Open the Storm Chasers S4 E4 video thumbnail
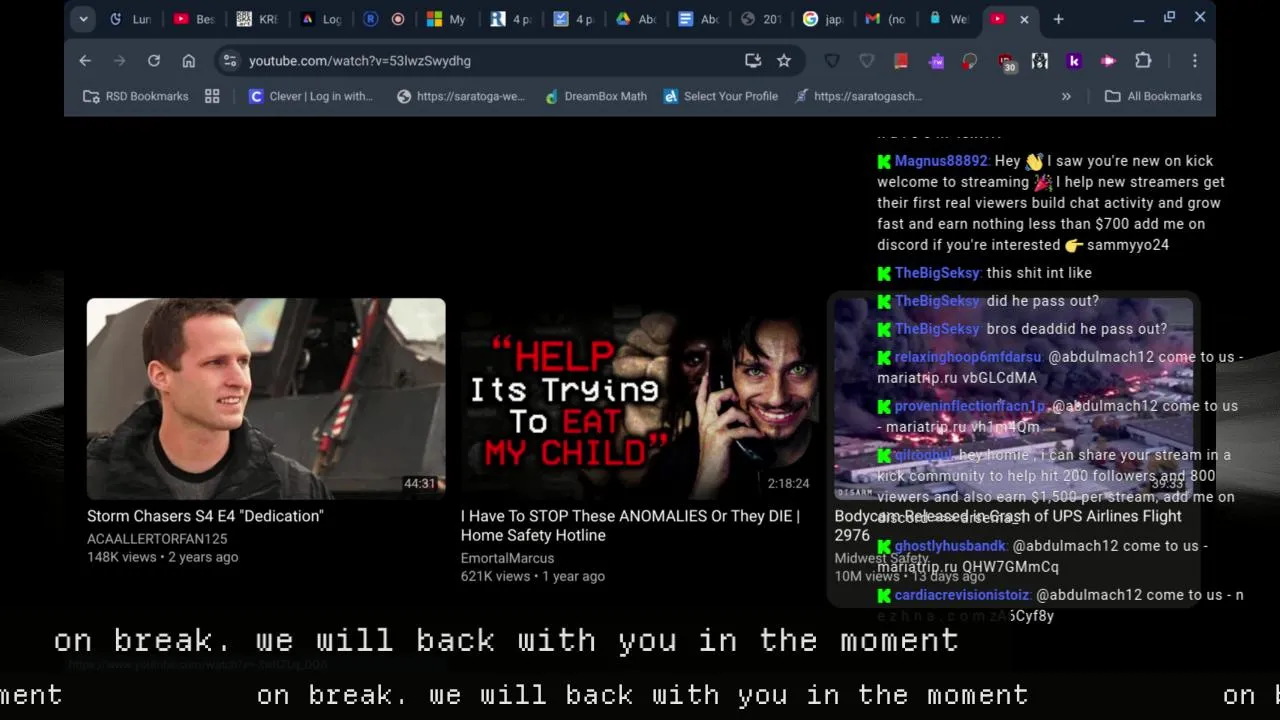This screenshot has height=720, width=1280. (x=266, y=398)
